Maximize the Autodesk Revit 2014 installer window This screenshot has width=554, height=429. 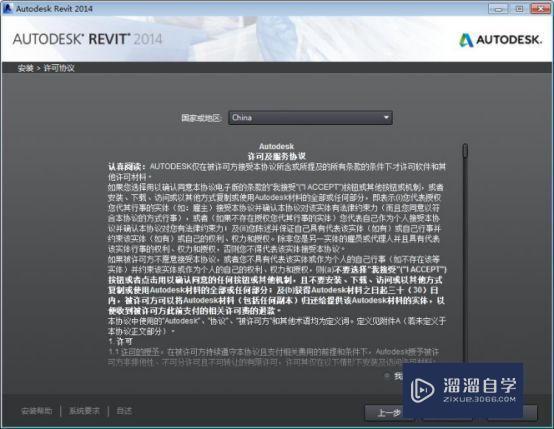pos(519,9)
